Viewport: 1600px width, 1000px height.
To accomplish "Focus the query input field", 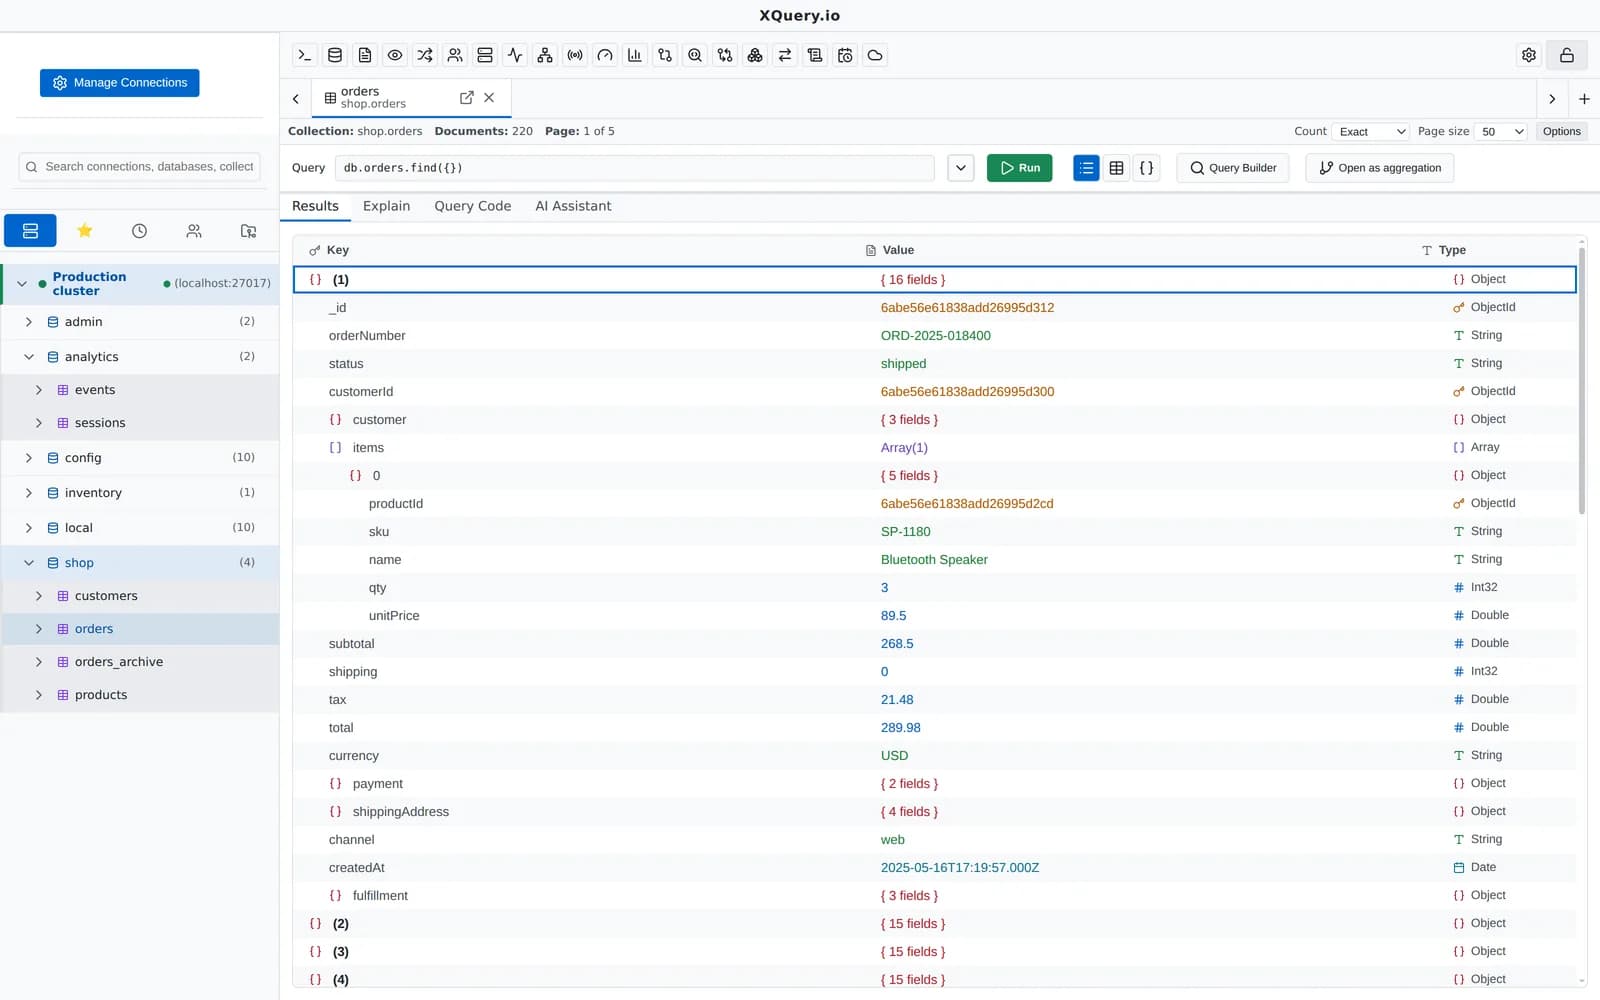I will pyautogui.click(x=635, y=168).
